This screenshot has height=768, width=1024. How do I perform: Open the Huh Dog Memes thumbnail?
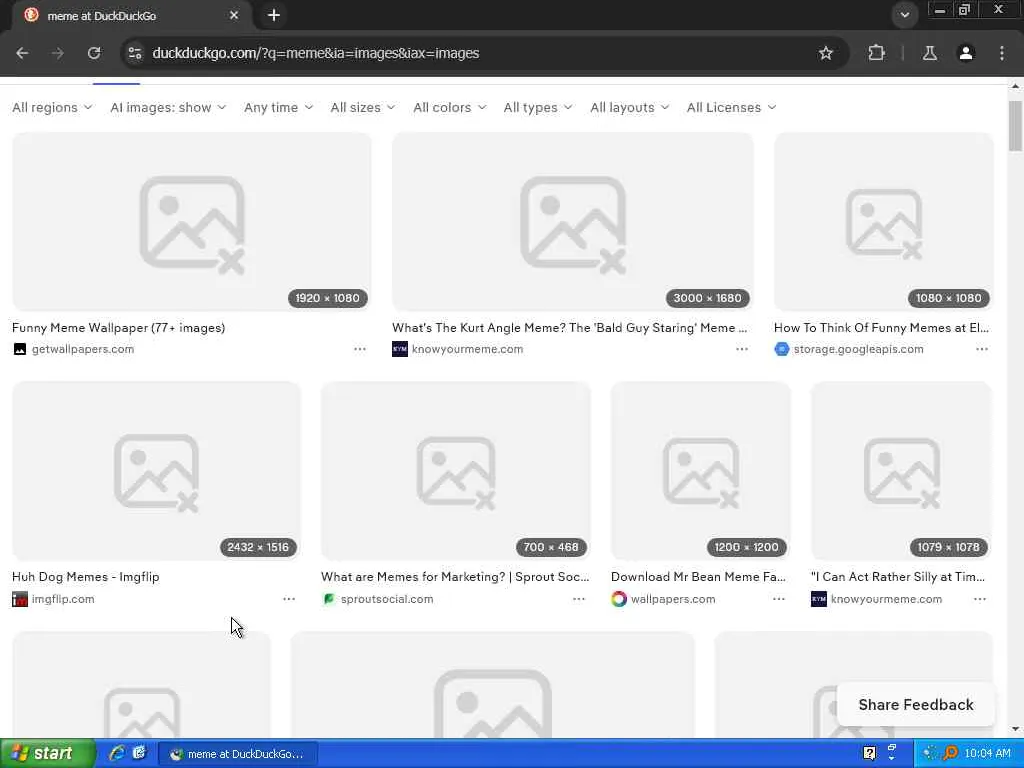click(x=157, y=471)
